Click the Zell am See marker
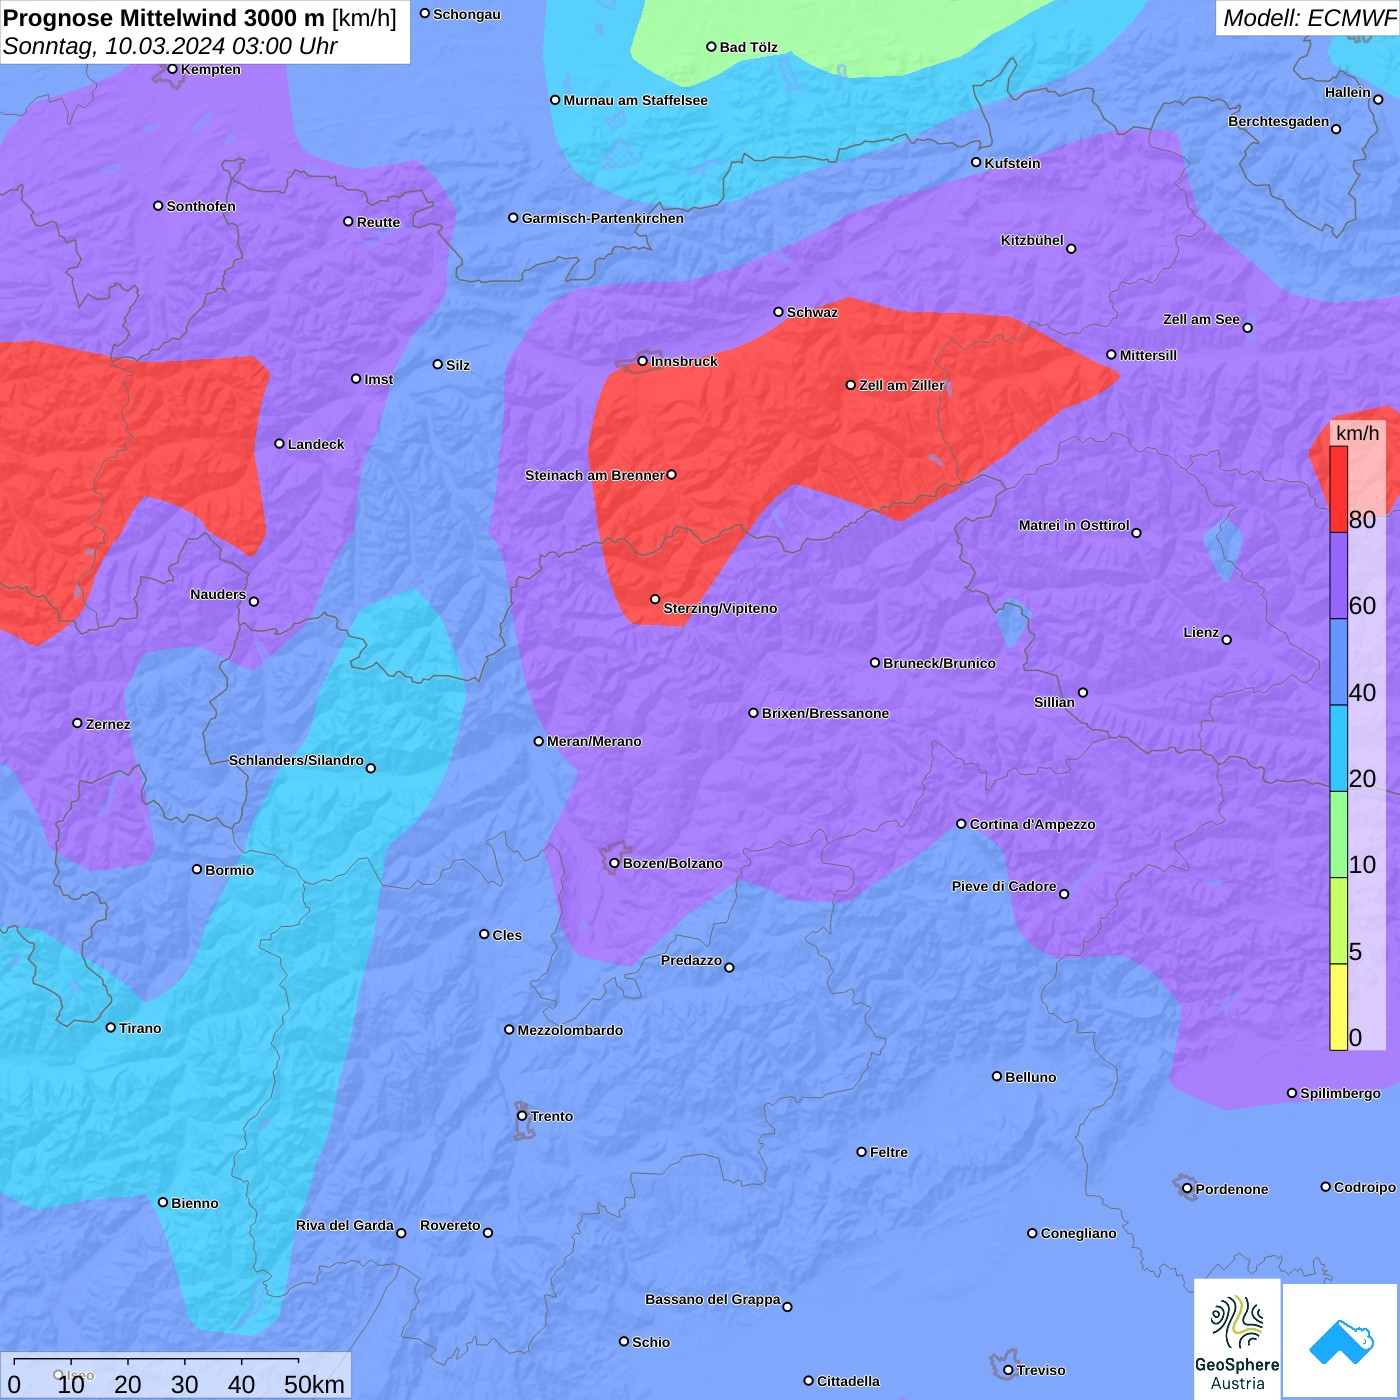The image size is (1400, 1400). click(x=1247, y=328)
